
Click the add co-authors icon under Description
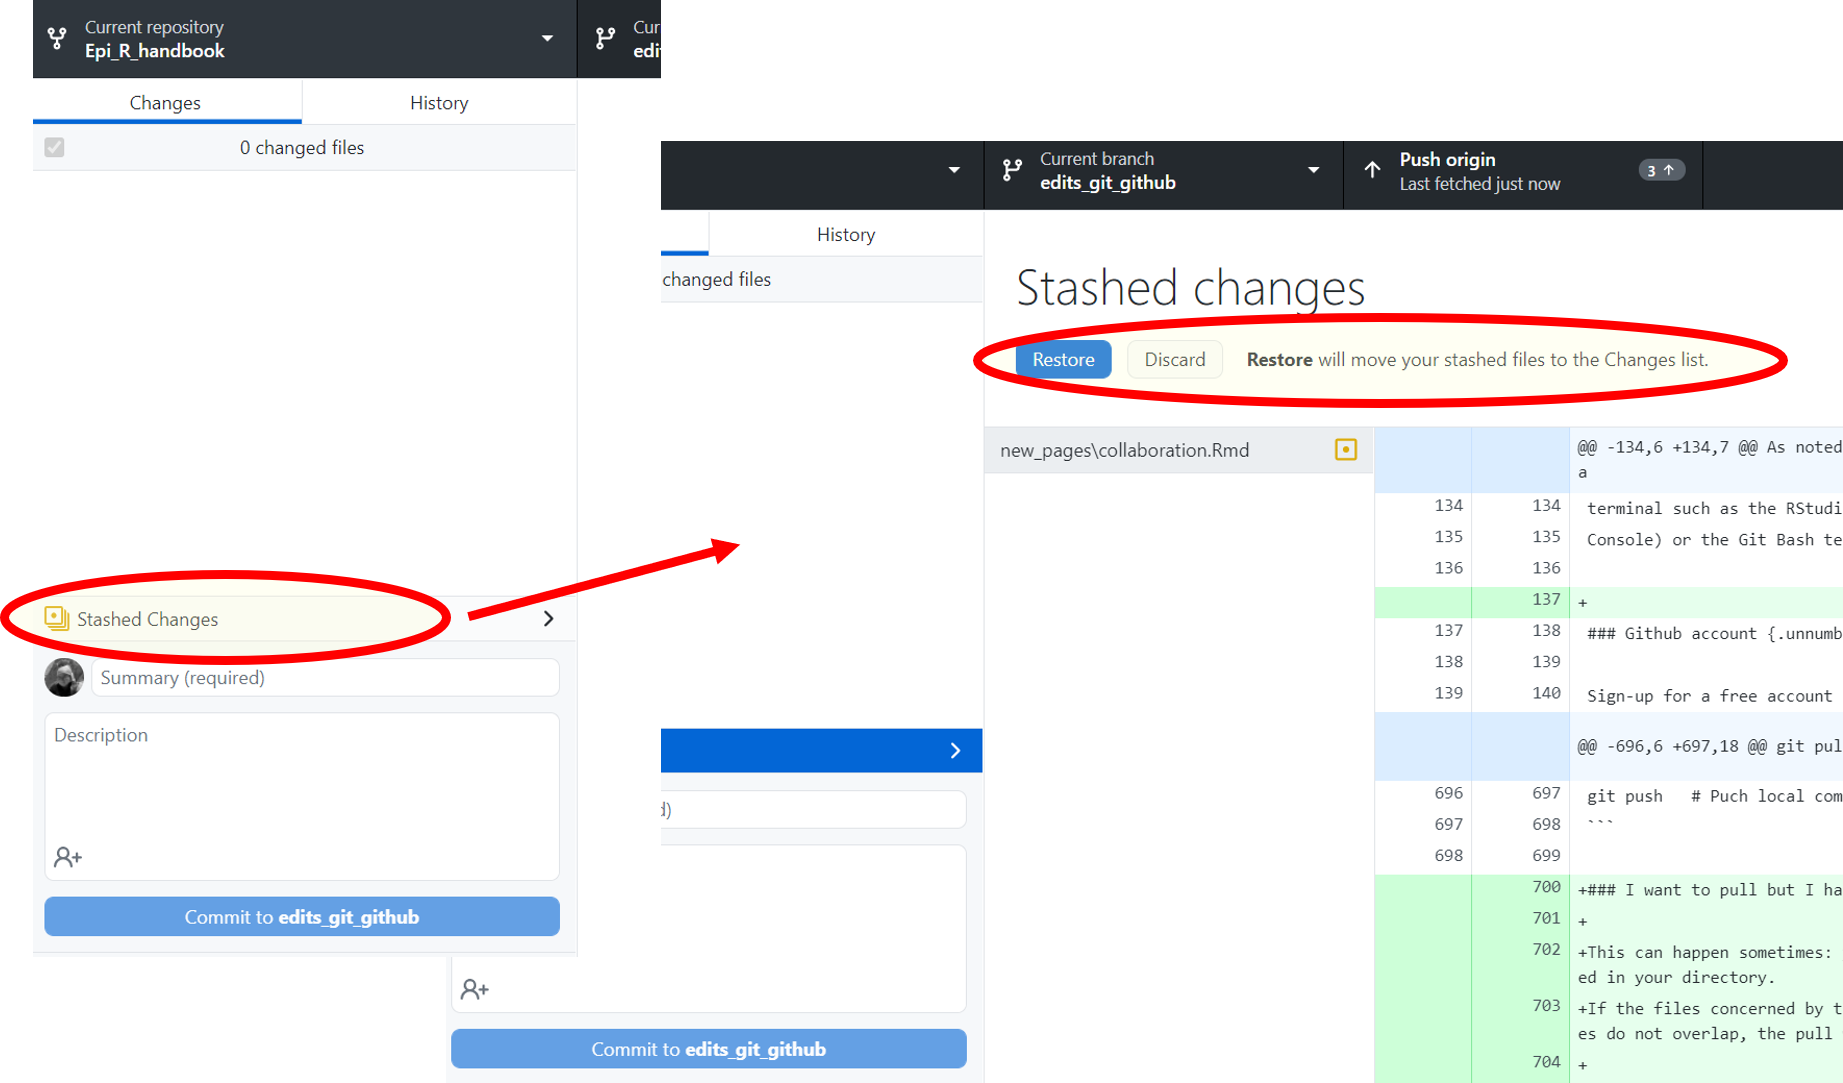tap(68, 857)
